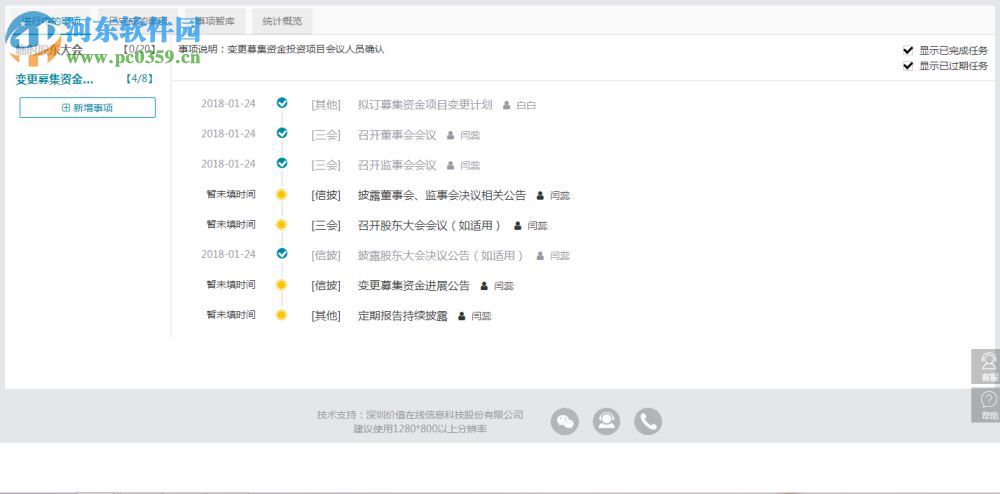Screen dimensions: 1000x494
Task: Open the WeChat contact icon in footer
Action: pos(564,421)
